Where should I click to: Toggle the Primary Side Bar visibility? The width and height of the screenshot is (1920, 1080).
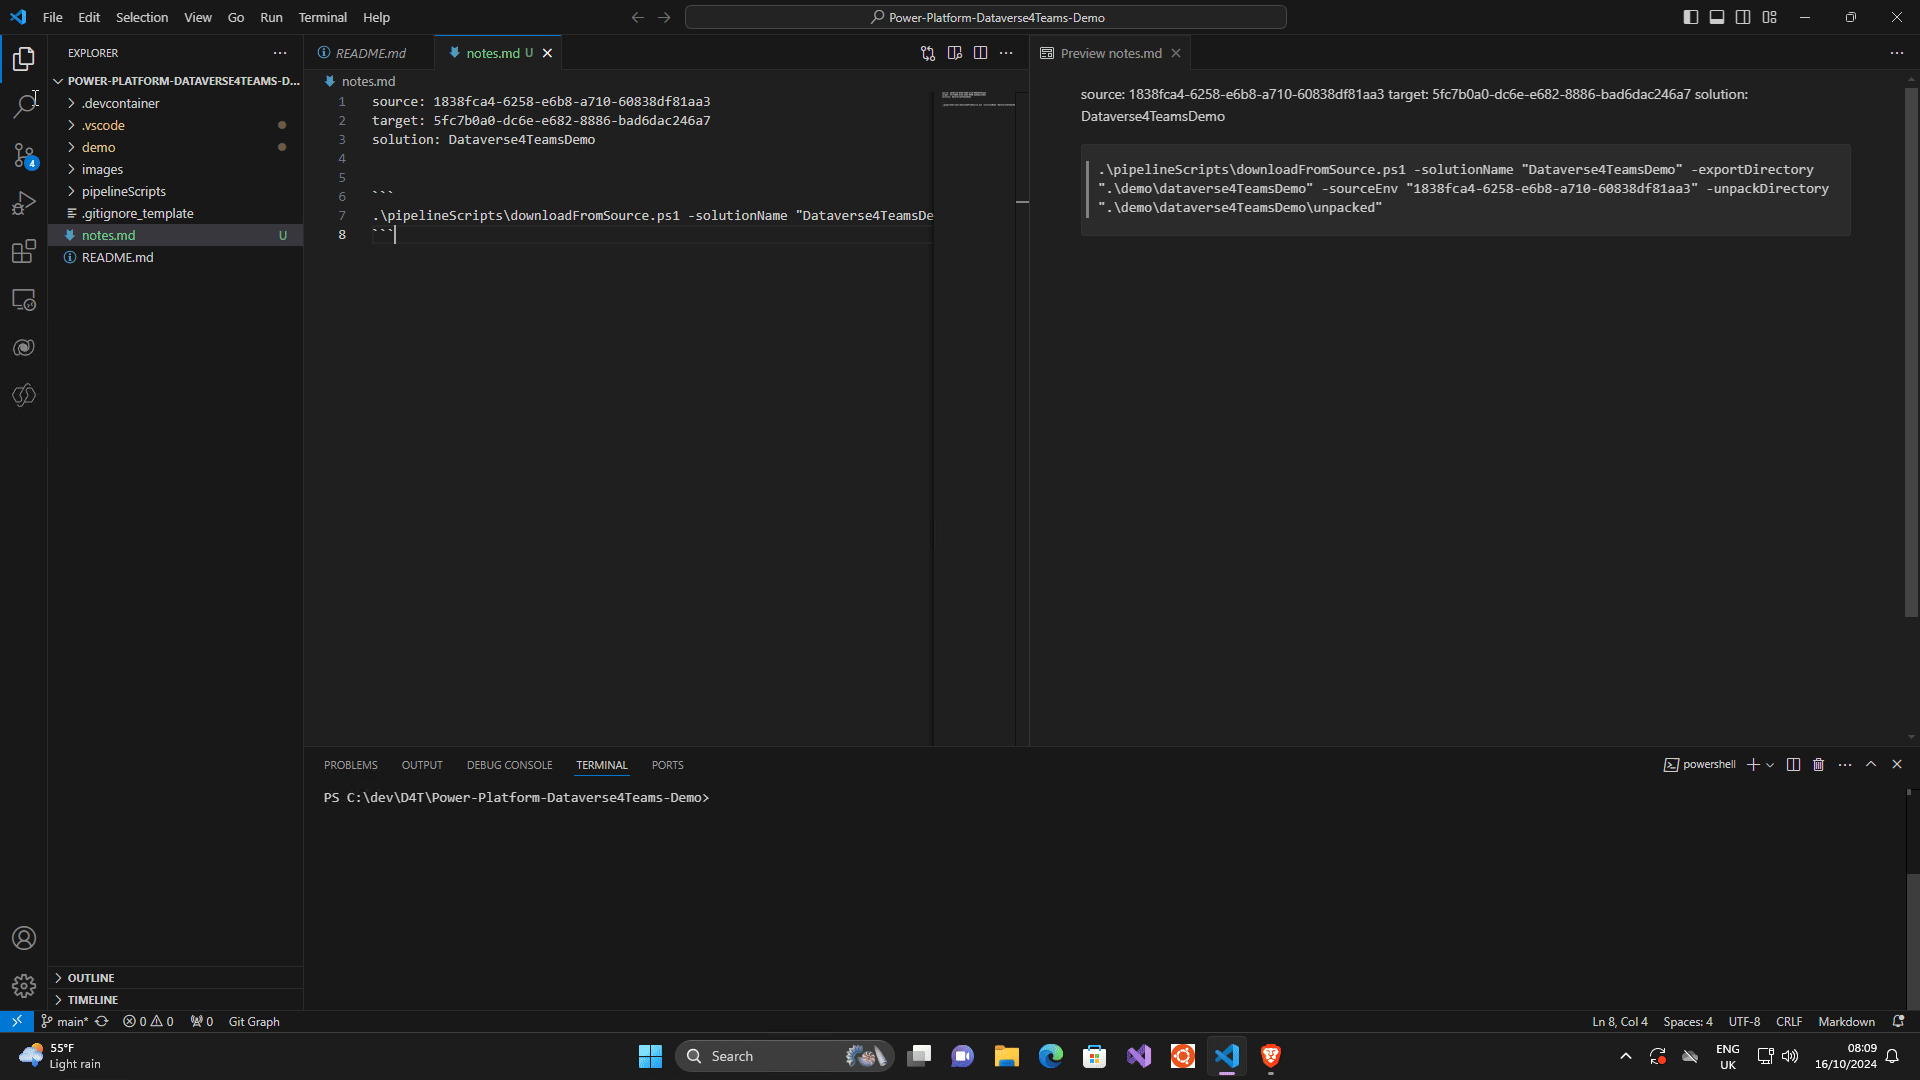pos(1690,17)
